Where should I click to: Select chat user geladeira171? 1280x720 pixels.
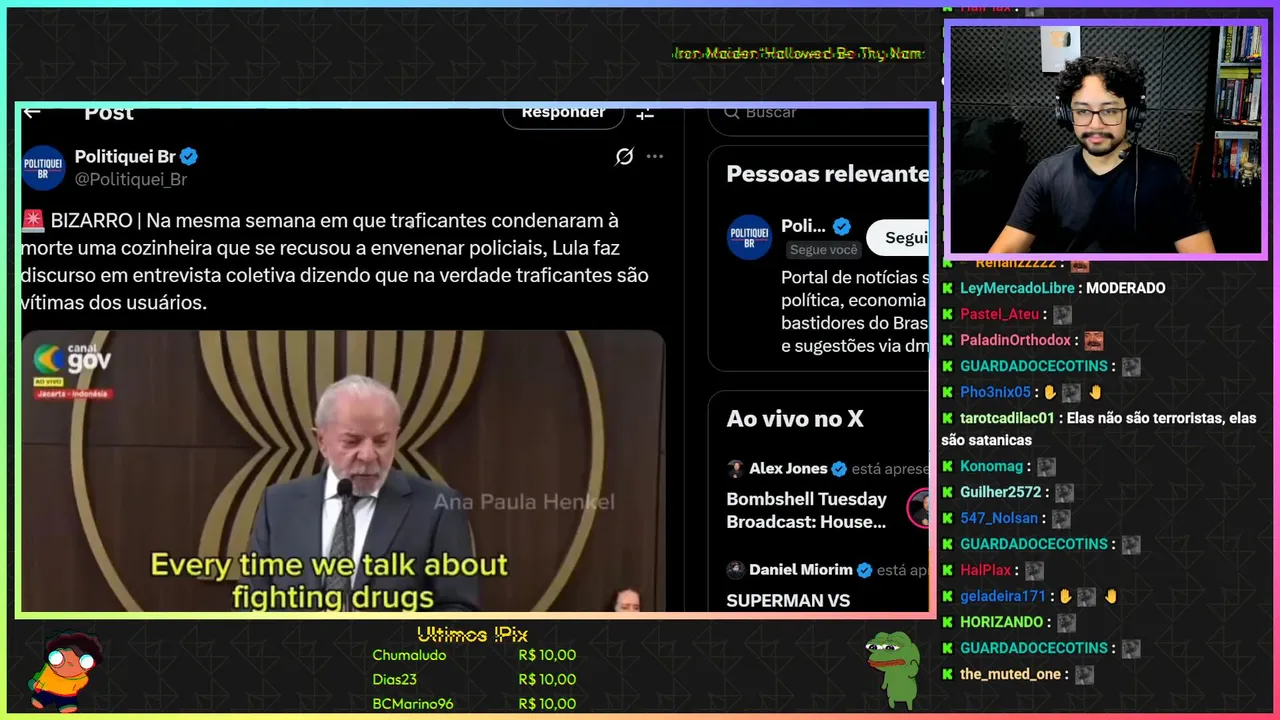[x=1003, y=596]
